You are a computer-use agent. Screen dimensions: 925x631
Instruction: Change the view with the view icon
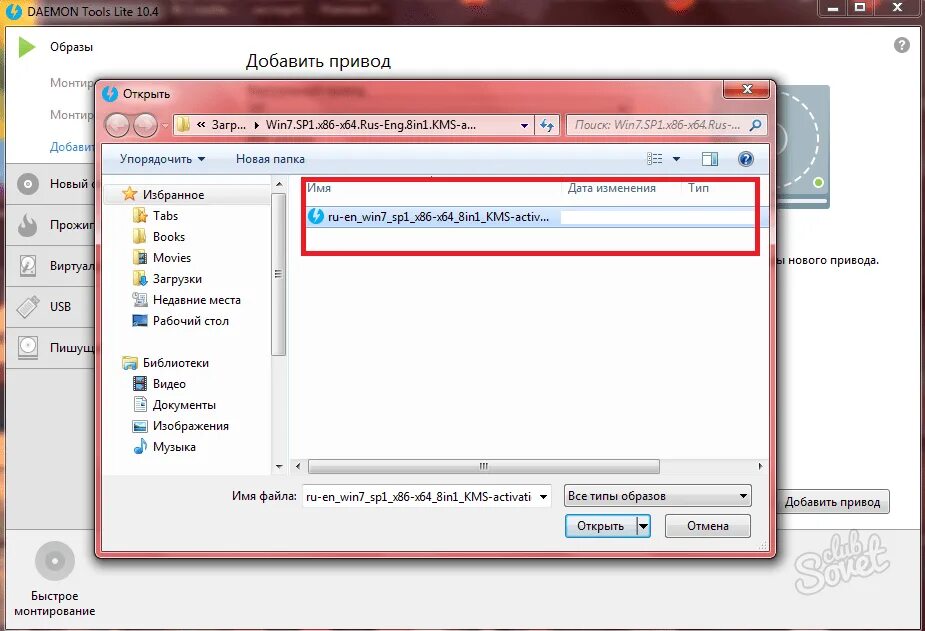click(655, 159)
